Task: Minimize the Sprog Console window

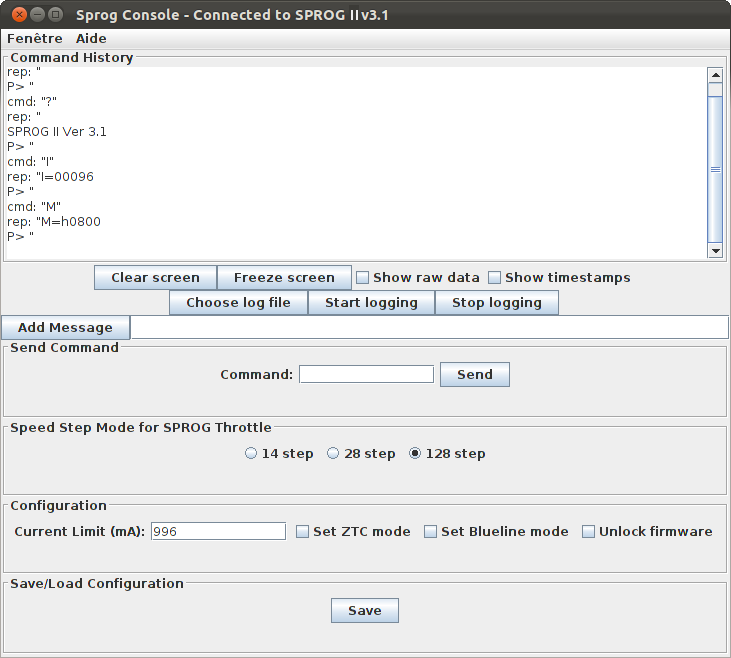Action: (37, 14)
